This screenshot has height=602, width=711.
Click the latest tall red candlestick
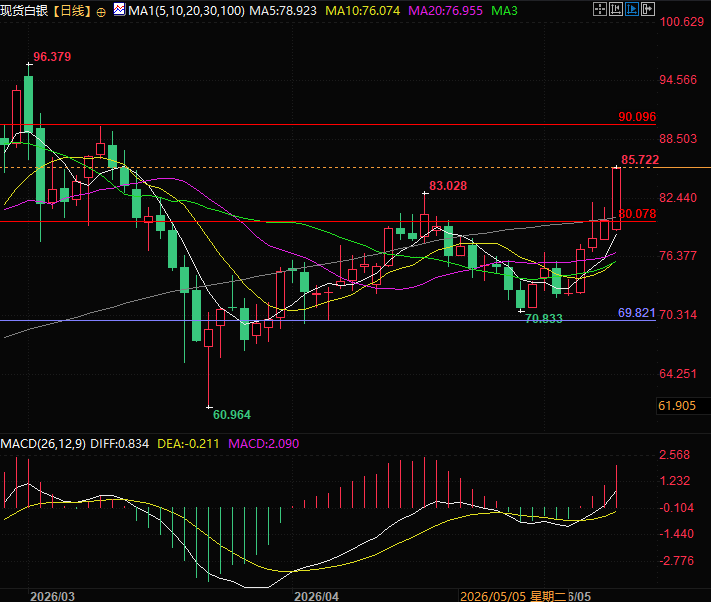point(616,199)
